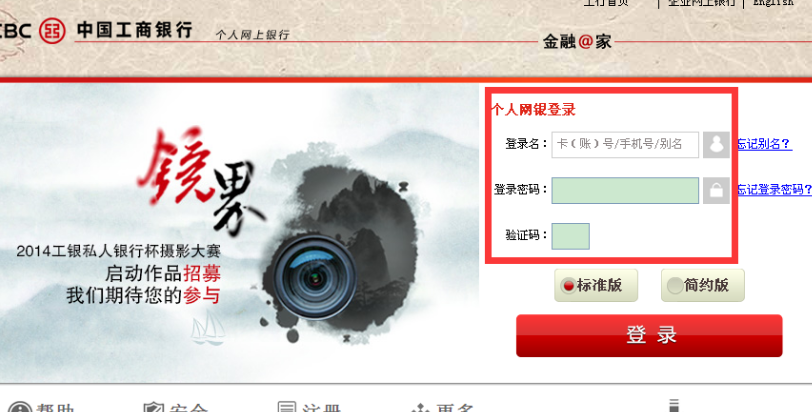Go to 企业网上银行 in top navigation
This screenshot has width=812, height=412.
point(702,3)
